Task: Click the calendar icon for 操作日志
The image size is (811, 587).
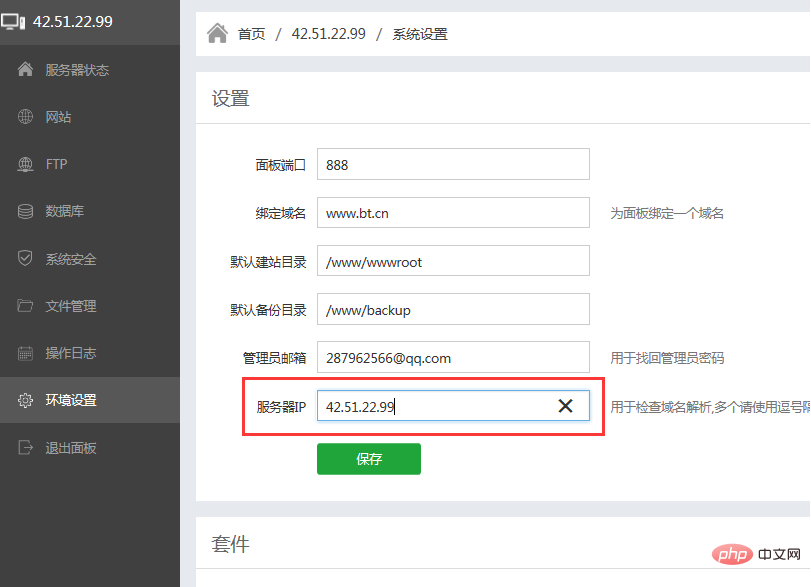Action: pyautogui.click(x=25, y=353)
